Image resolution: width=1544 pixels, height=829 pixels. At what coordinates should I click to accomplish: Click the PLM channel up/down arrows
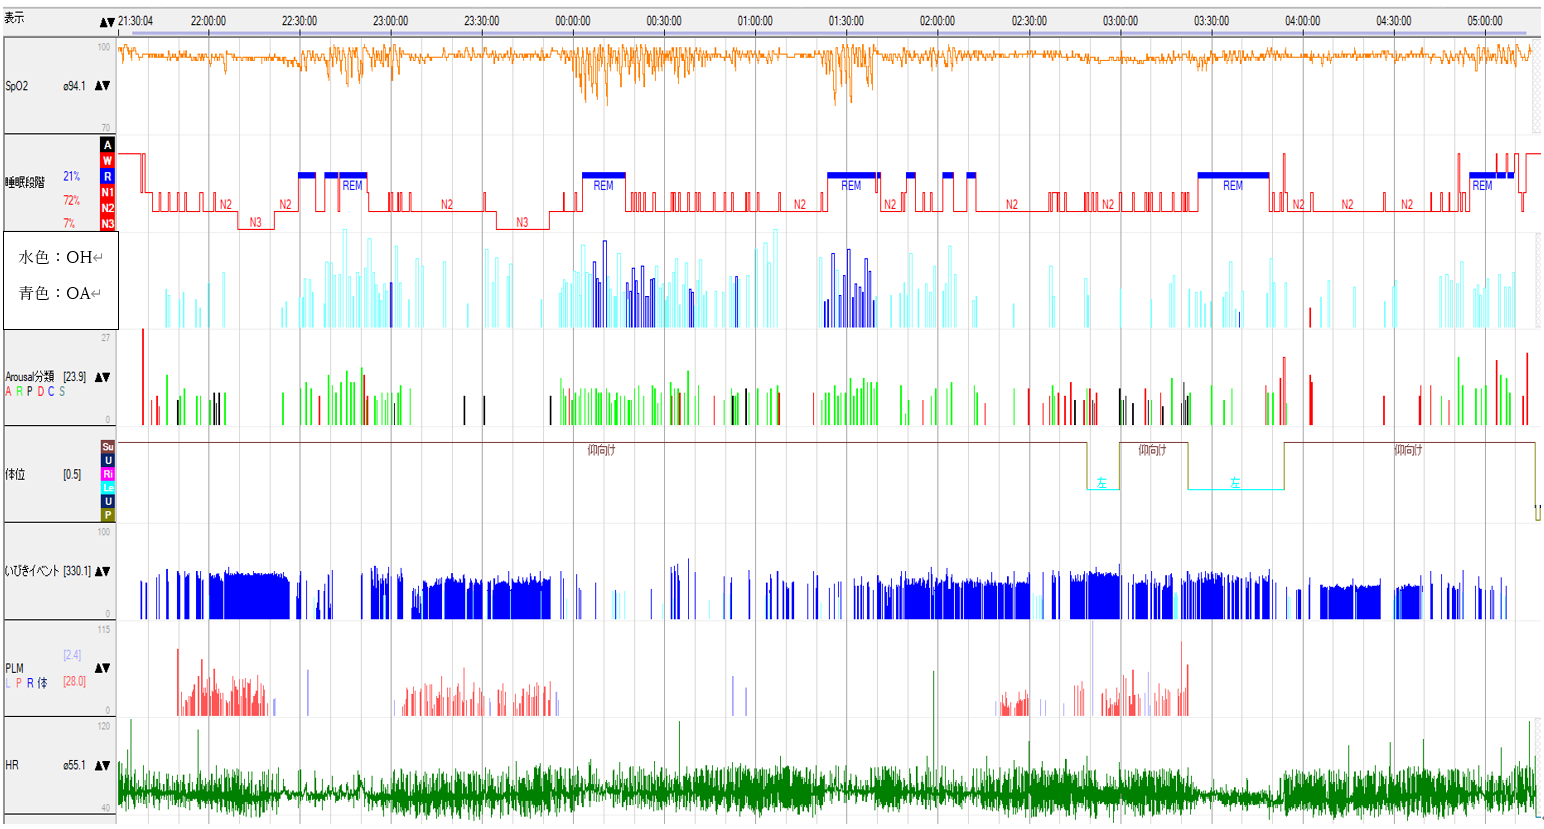click(x=102, y=668)
